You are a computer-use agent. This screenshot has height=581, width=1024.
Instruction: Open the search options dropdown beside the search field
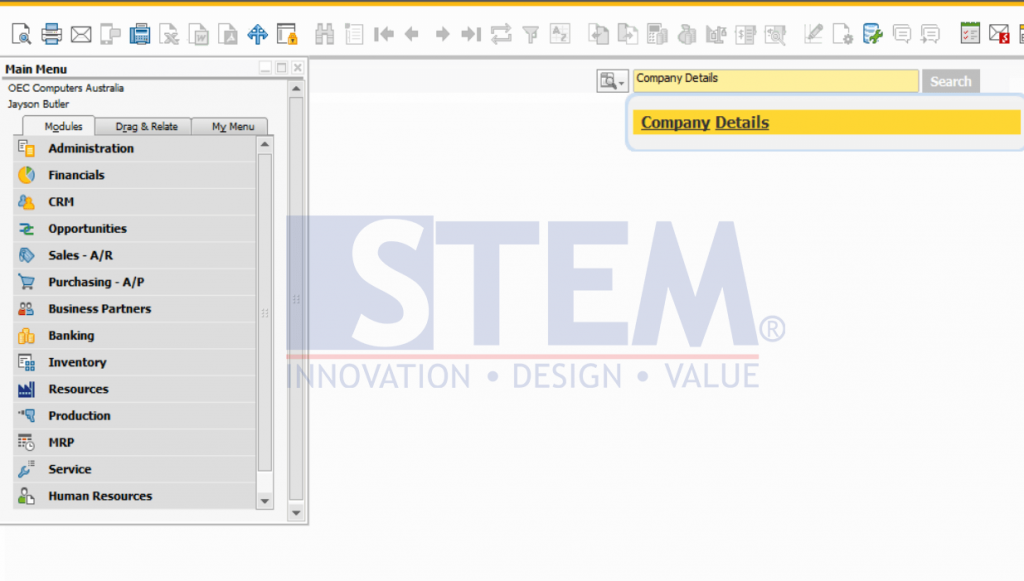tap(612, 81)
